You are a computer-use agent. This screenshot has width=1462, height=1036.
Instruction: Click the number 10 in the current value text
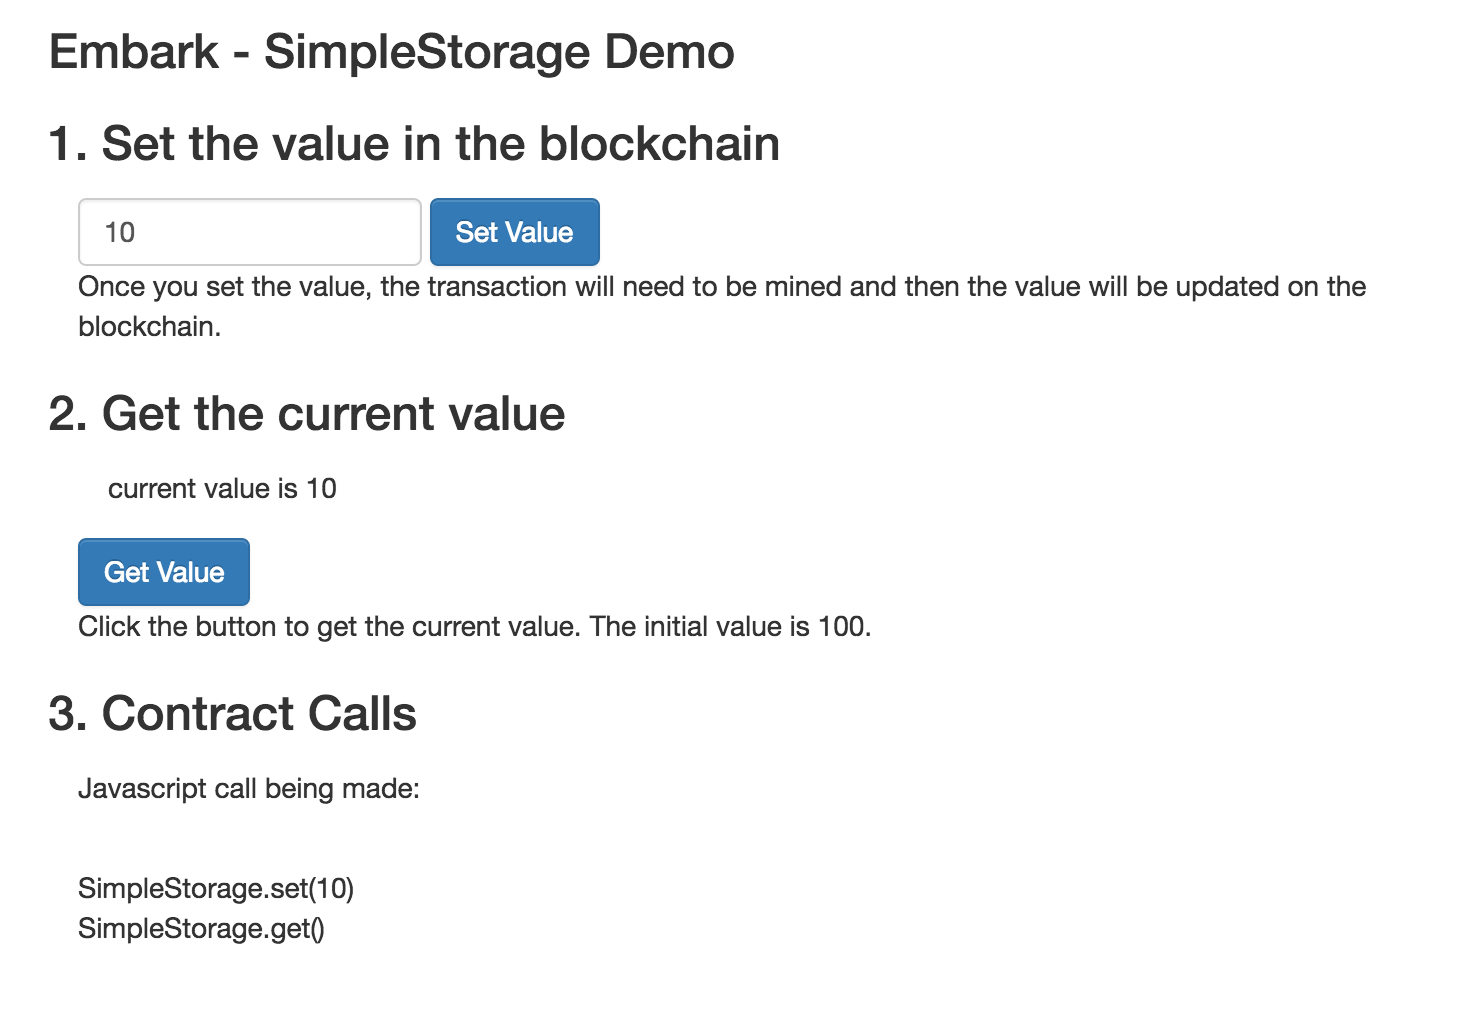(x=321, y=488)
